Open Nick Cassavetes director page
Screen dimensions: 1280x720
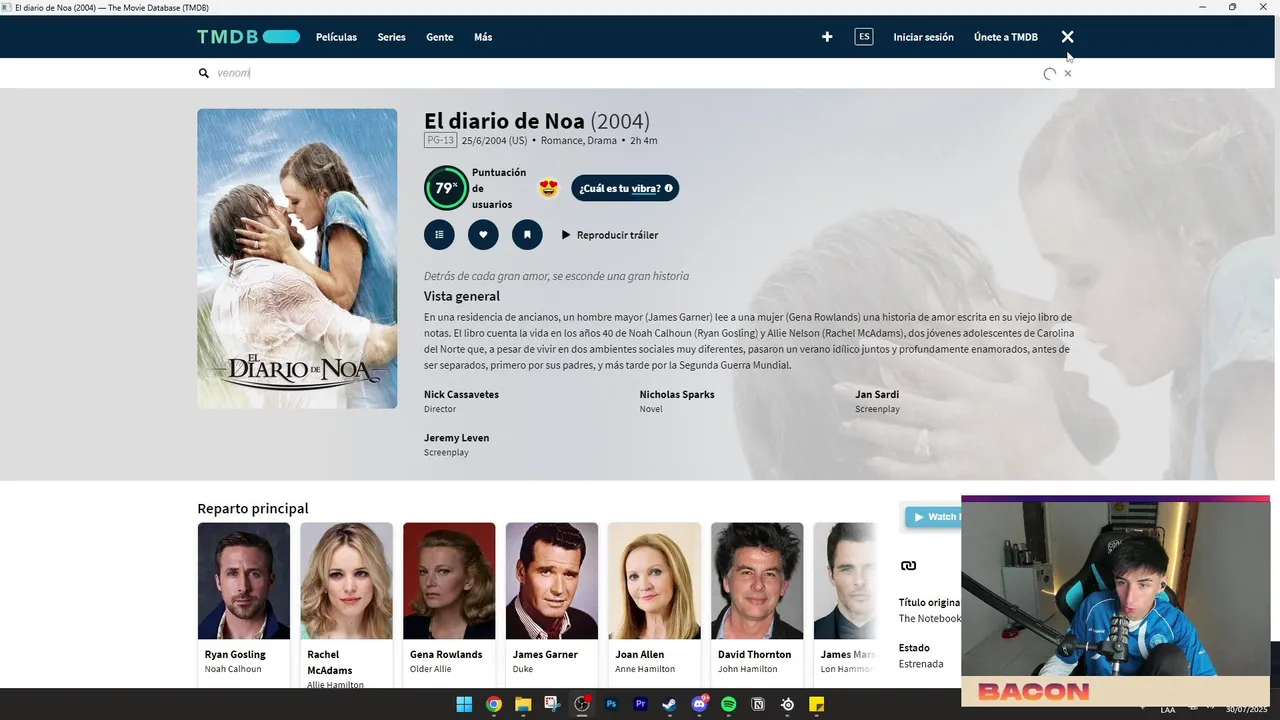coord(461,394)
